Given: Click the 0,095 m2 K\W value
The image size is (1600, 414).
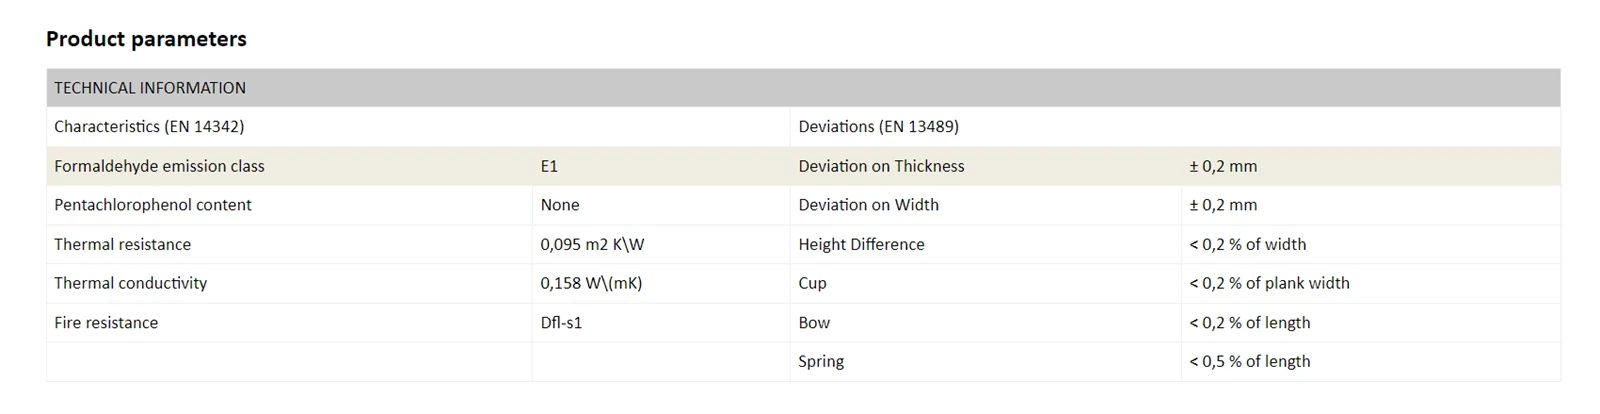Looking at the screenshot, I should click(x=590, y=244).
